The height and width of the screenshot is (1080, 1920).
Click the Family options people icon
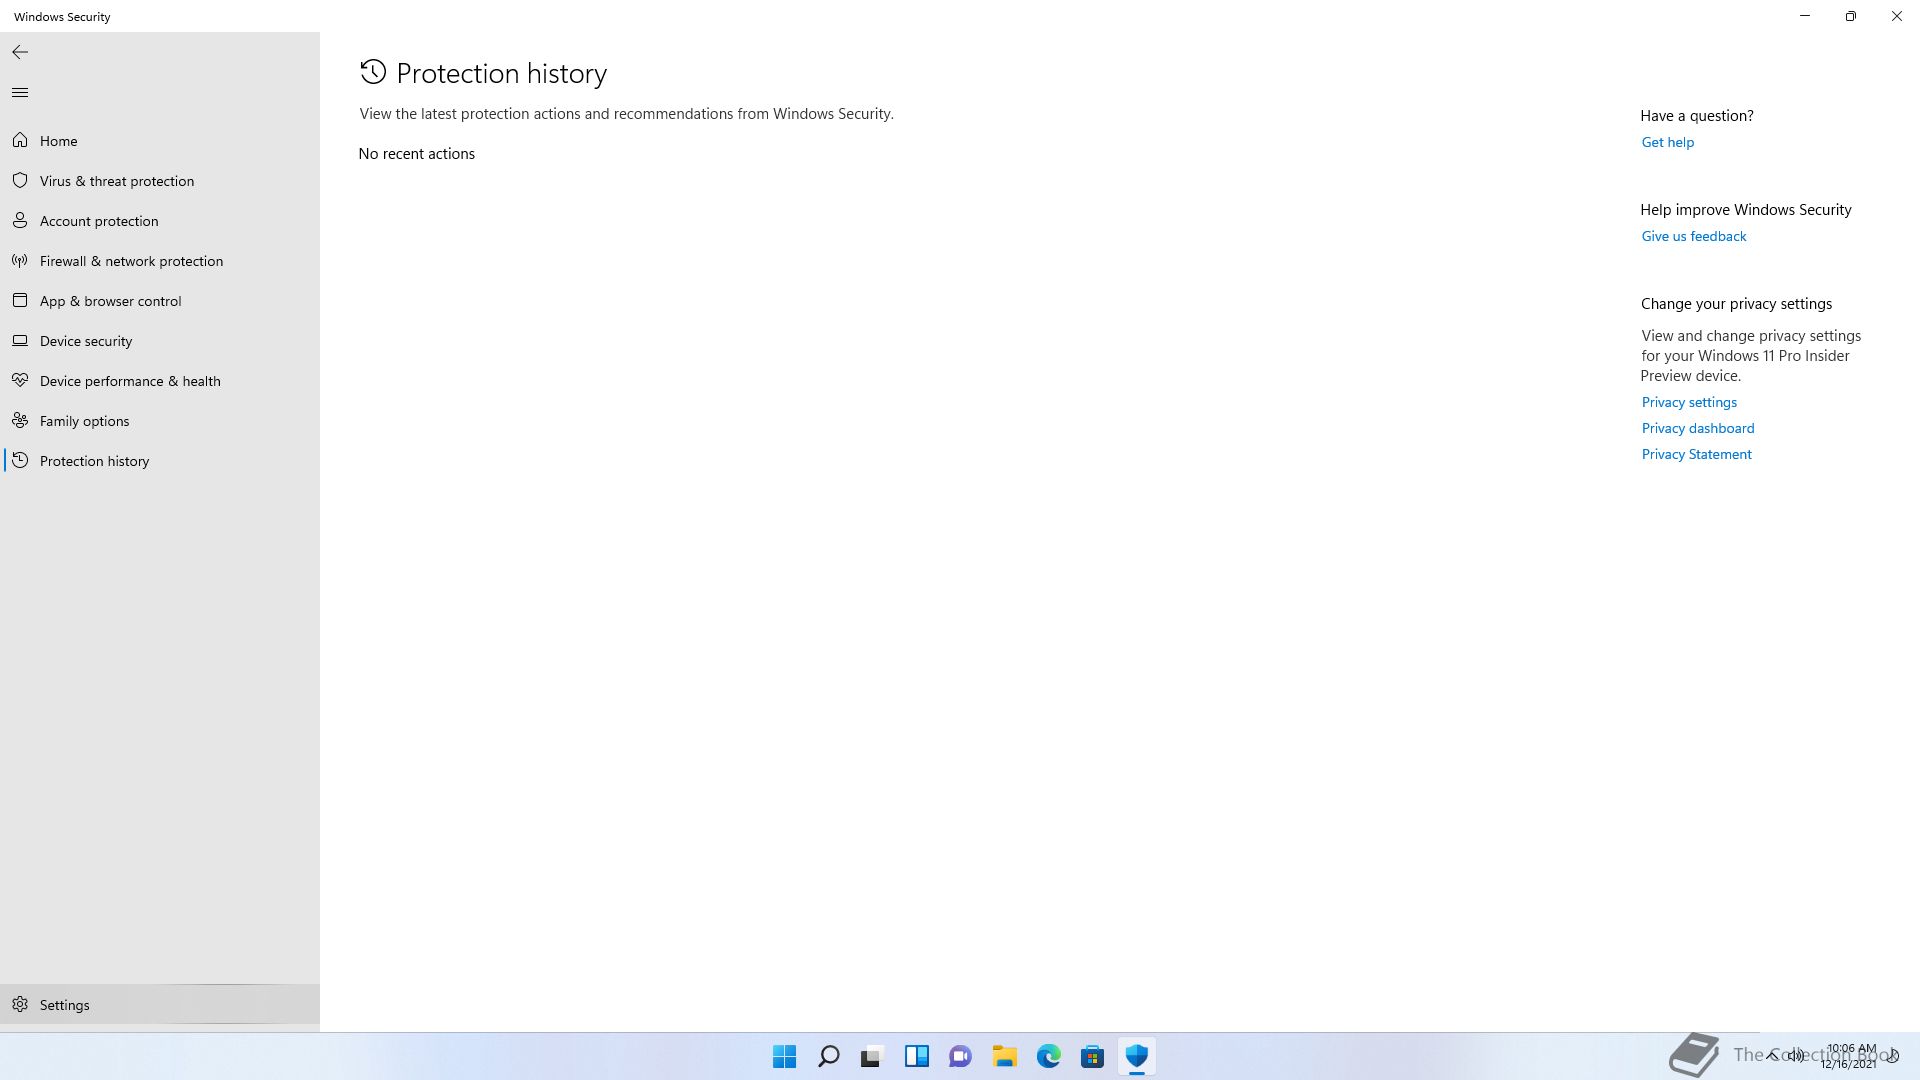point(20,421)
